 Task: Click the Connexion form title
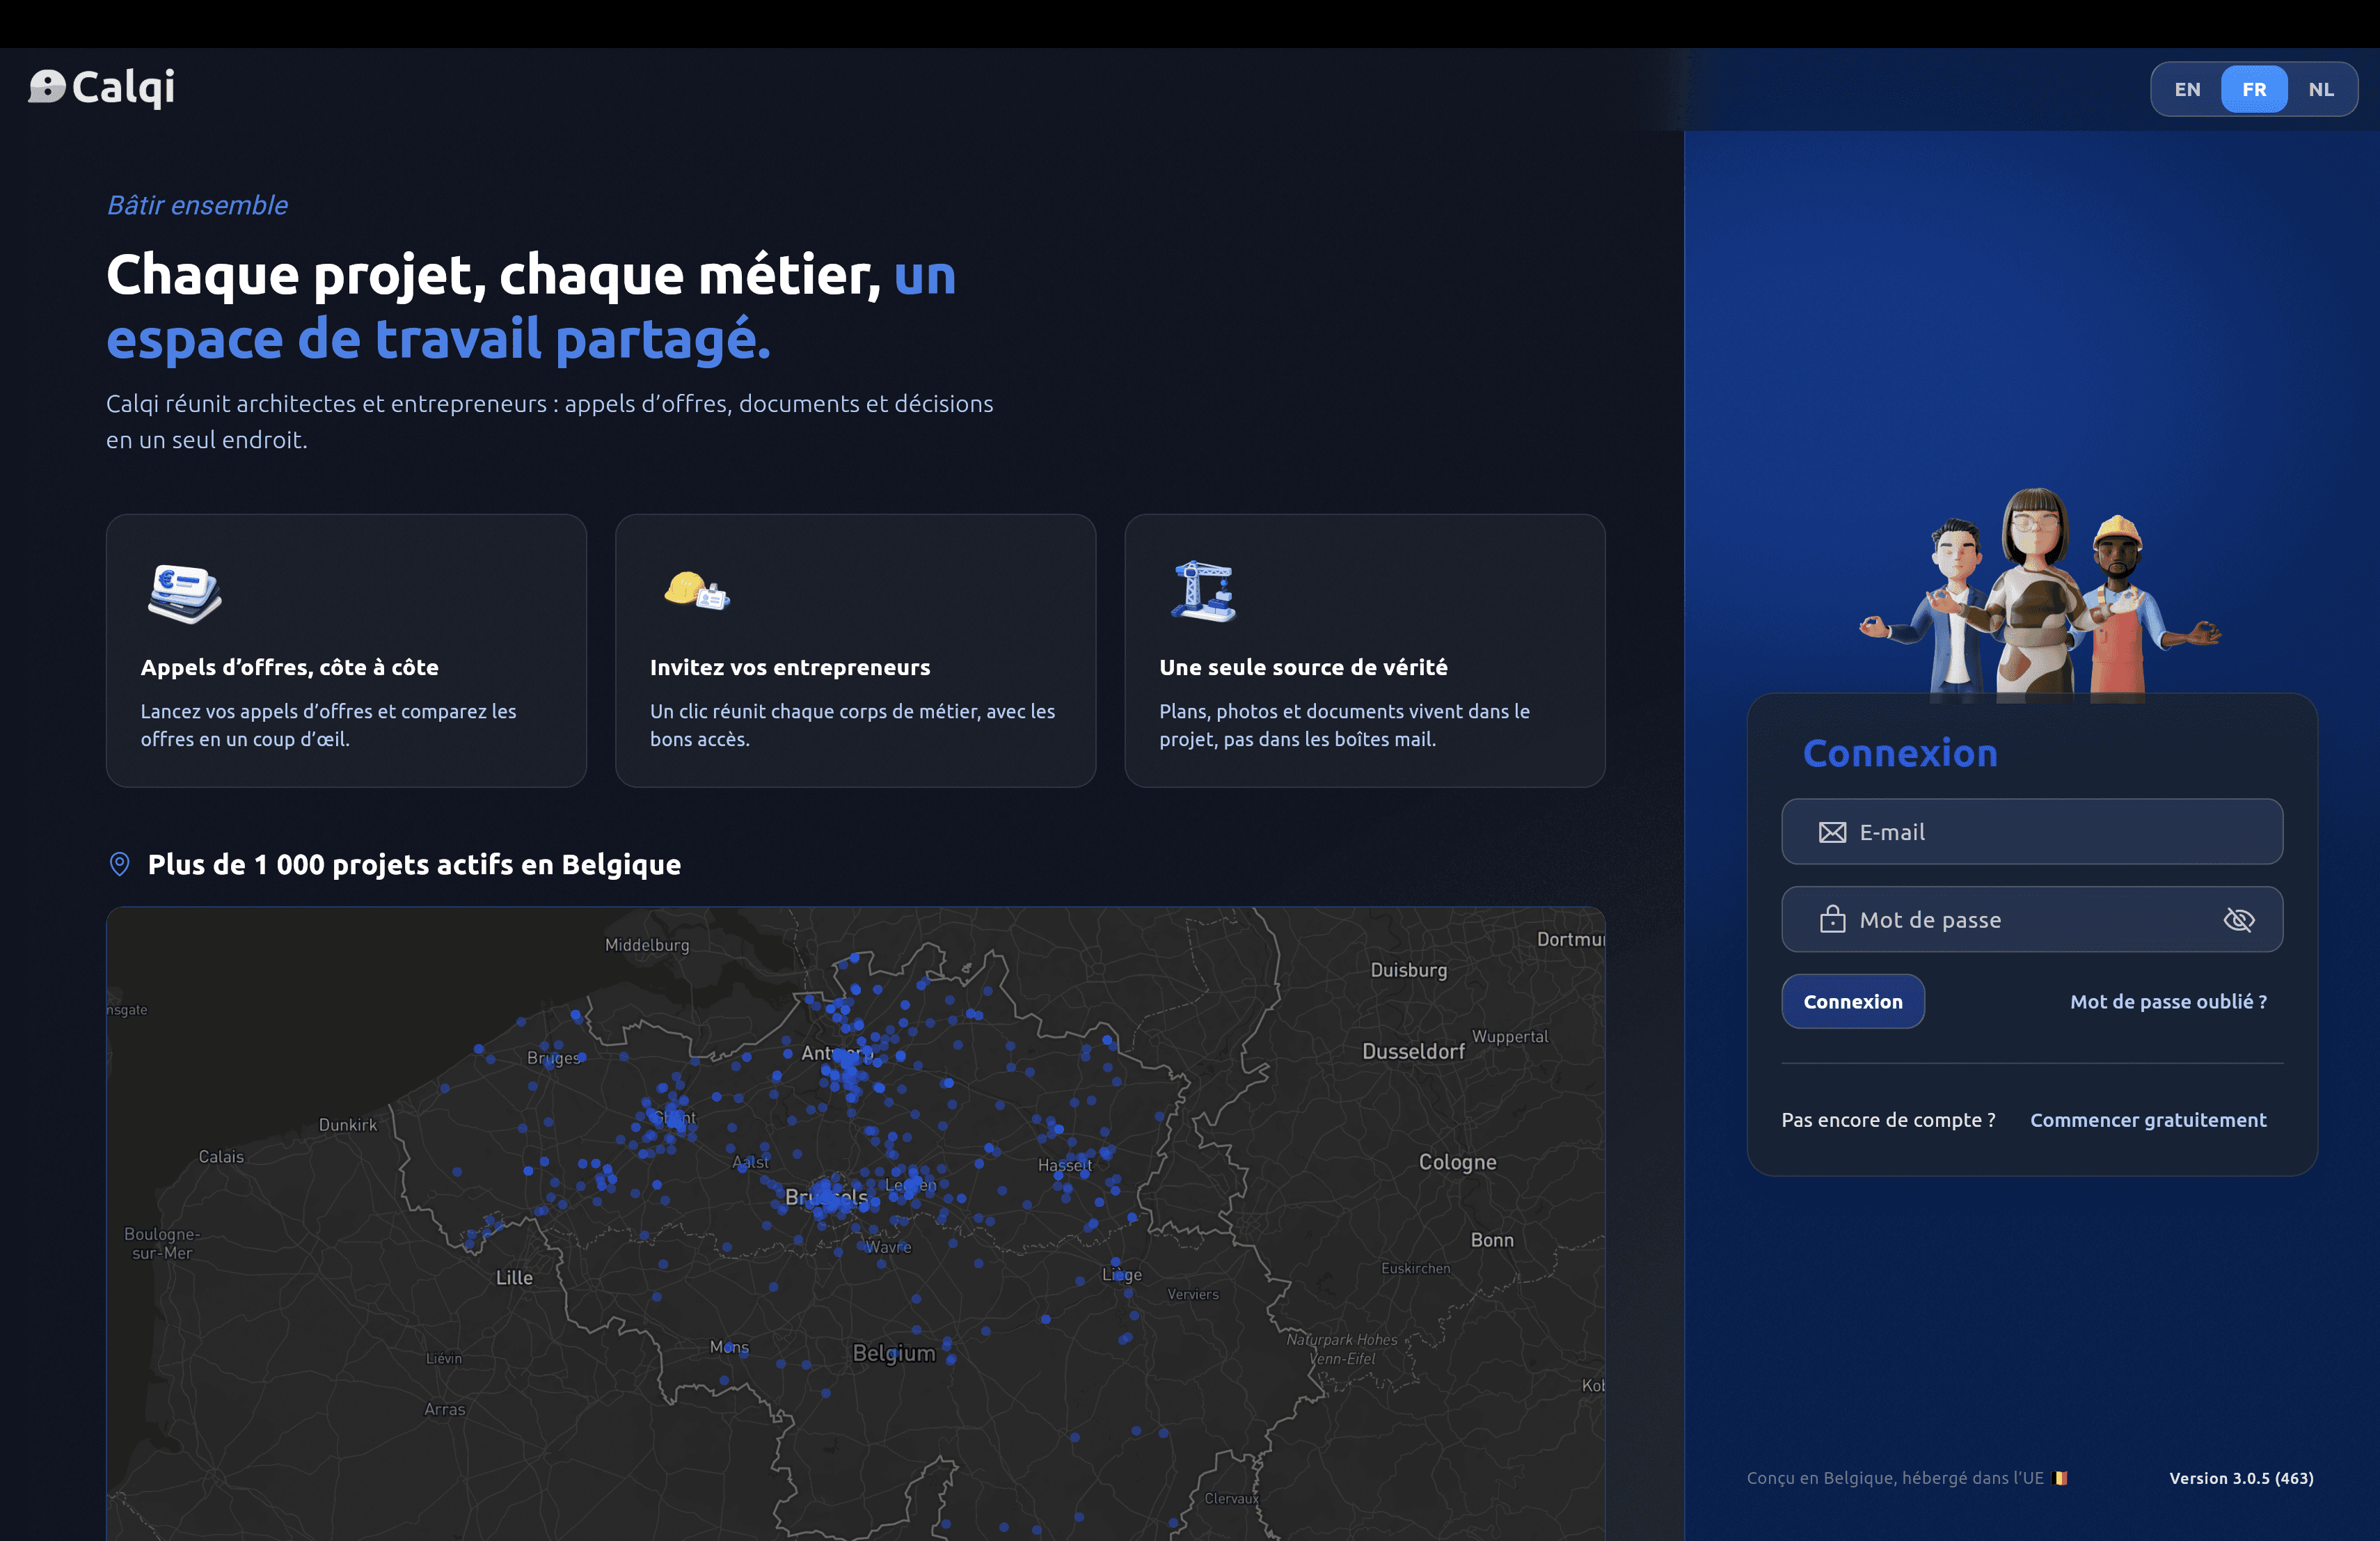pos(1900,753)
